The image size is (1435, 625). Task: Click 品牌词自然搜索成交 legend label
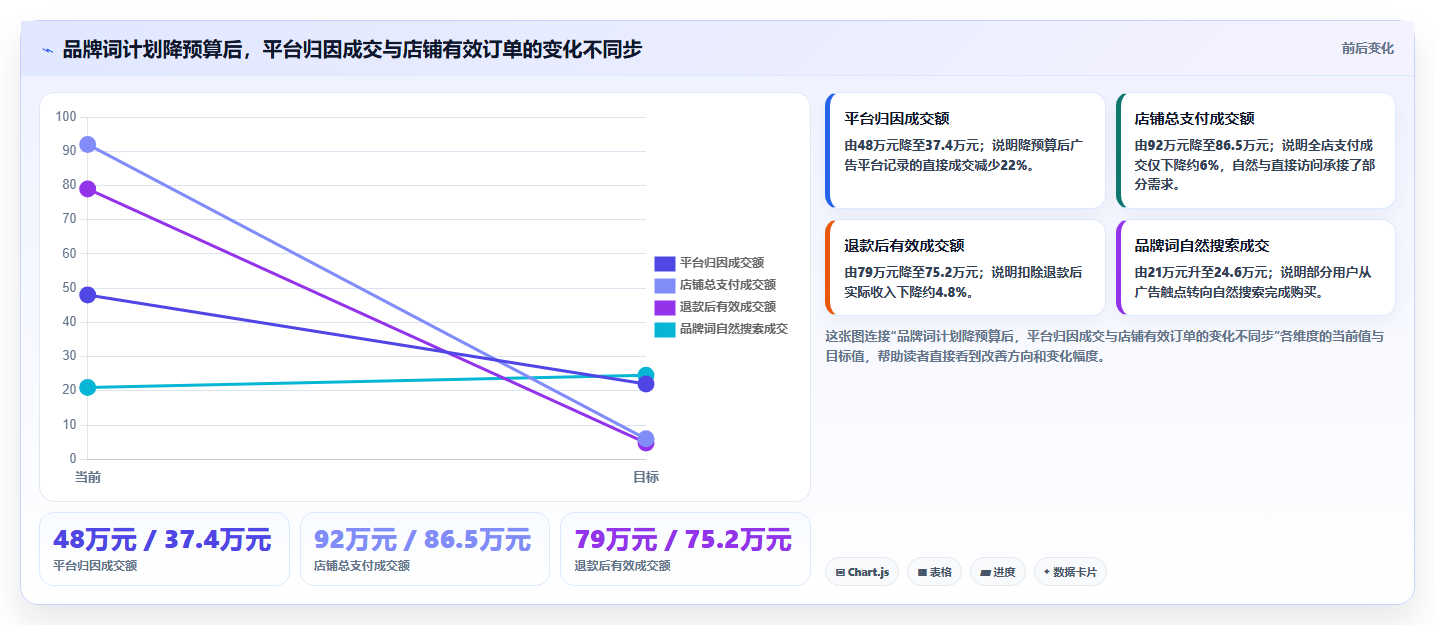coord(734,329)
